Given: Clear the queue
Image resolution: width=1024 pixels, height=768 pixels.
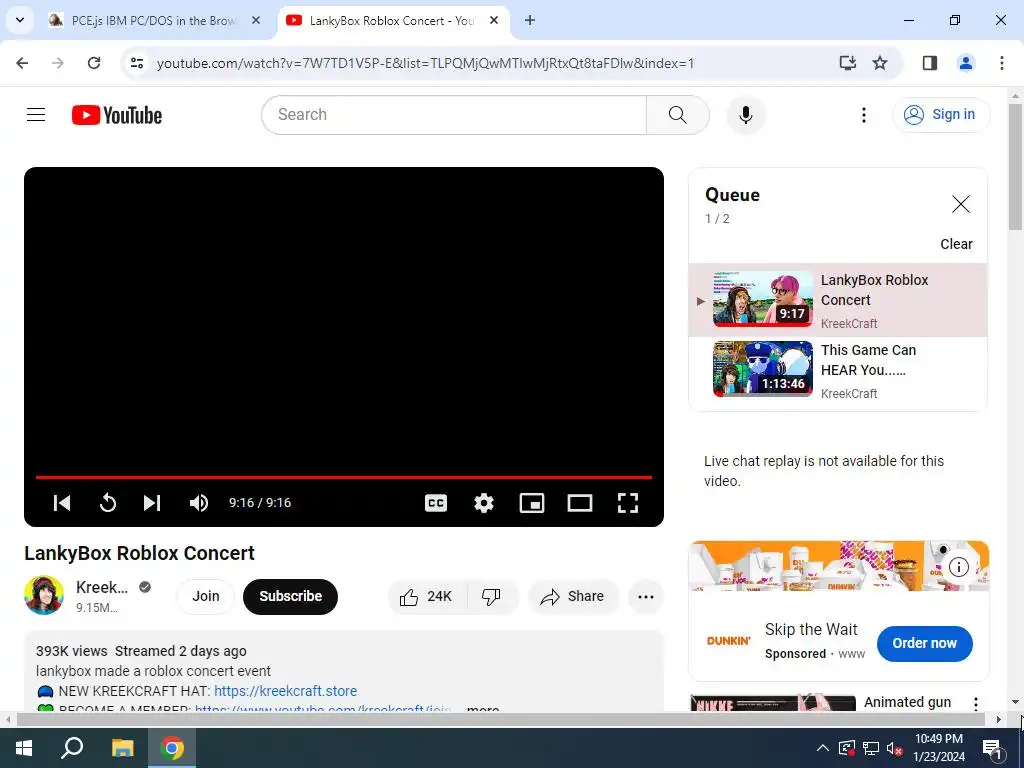Looking at the screenshot, I should coord(956,244).
